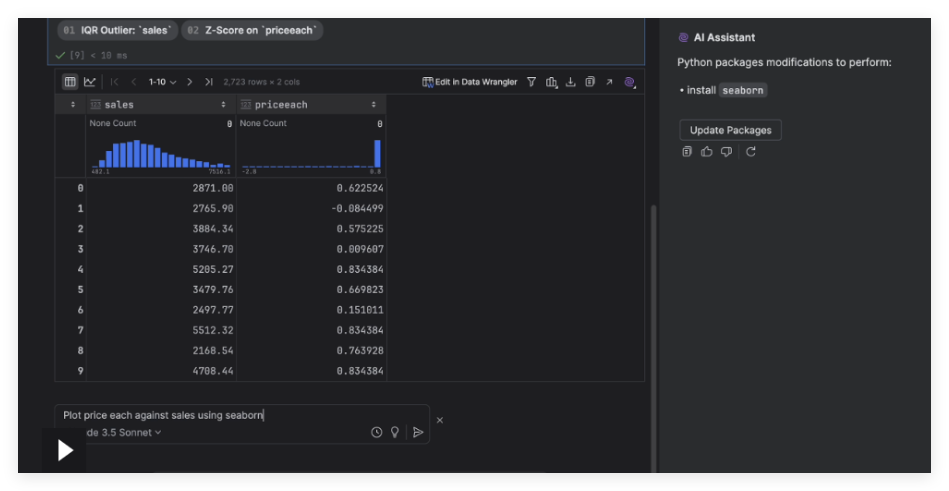
Task: Copy the AI Assistant response
Action: 687,152
